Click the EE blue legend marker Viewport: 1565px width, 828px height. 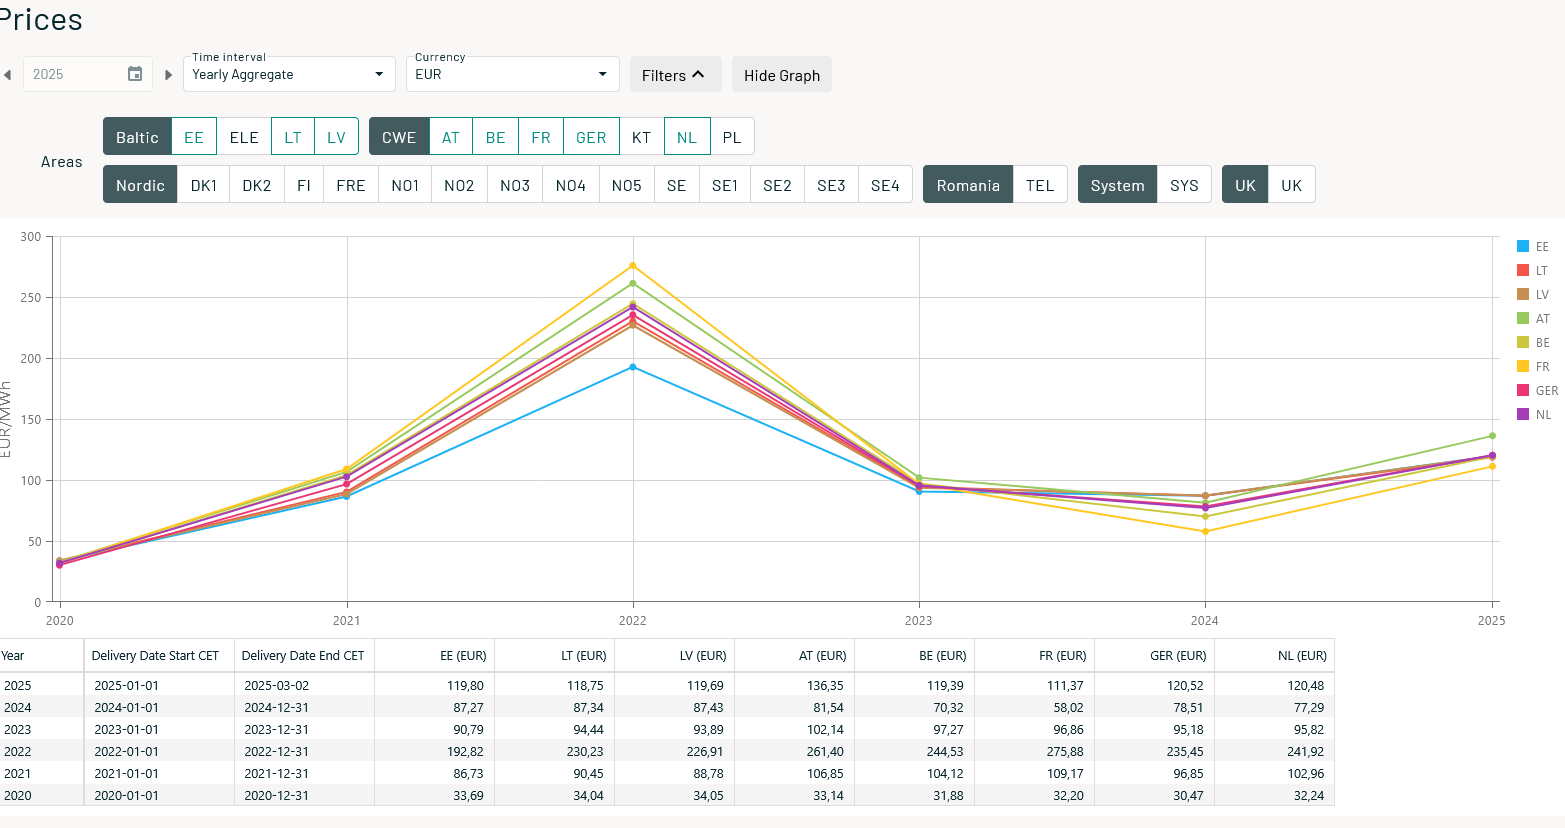point(1523,246)
